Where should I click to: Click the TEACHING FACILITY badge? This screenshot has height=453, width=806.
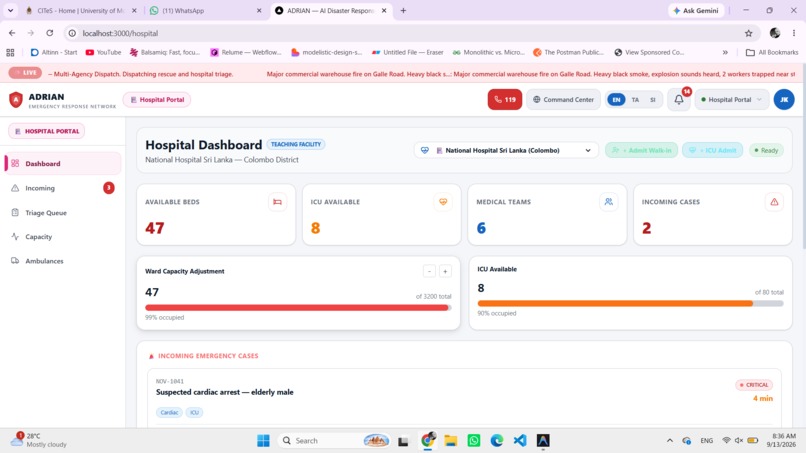click(x=296, y=144)
